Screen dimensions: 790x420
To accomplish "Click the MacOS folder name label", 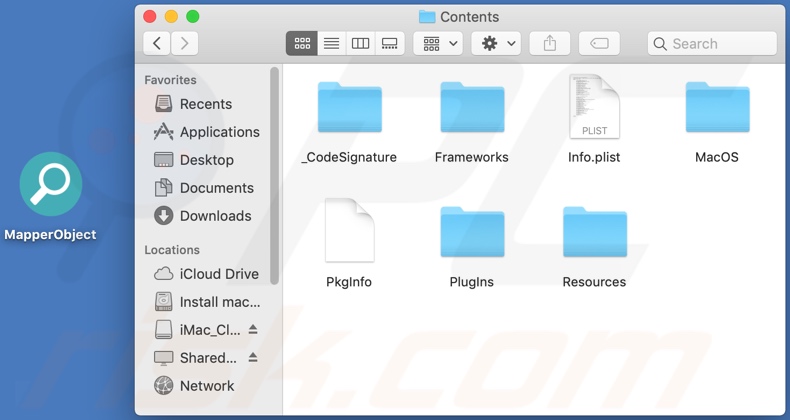I will coord(717,157).
